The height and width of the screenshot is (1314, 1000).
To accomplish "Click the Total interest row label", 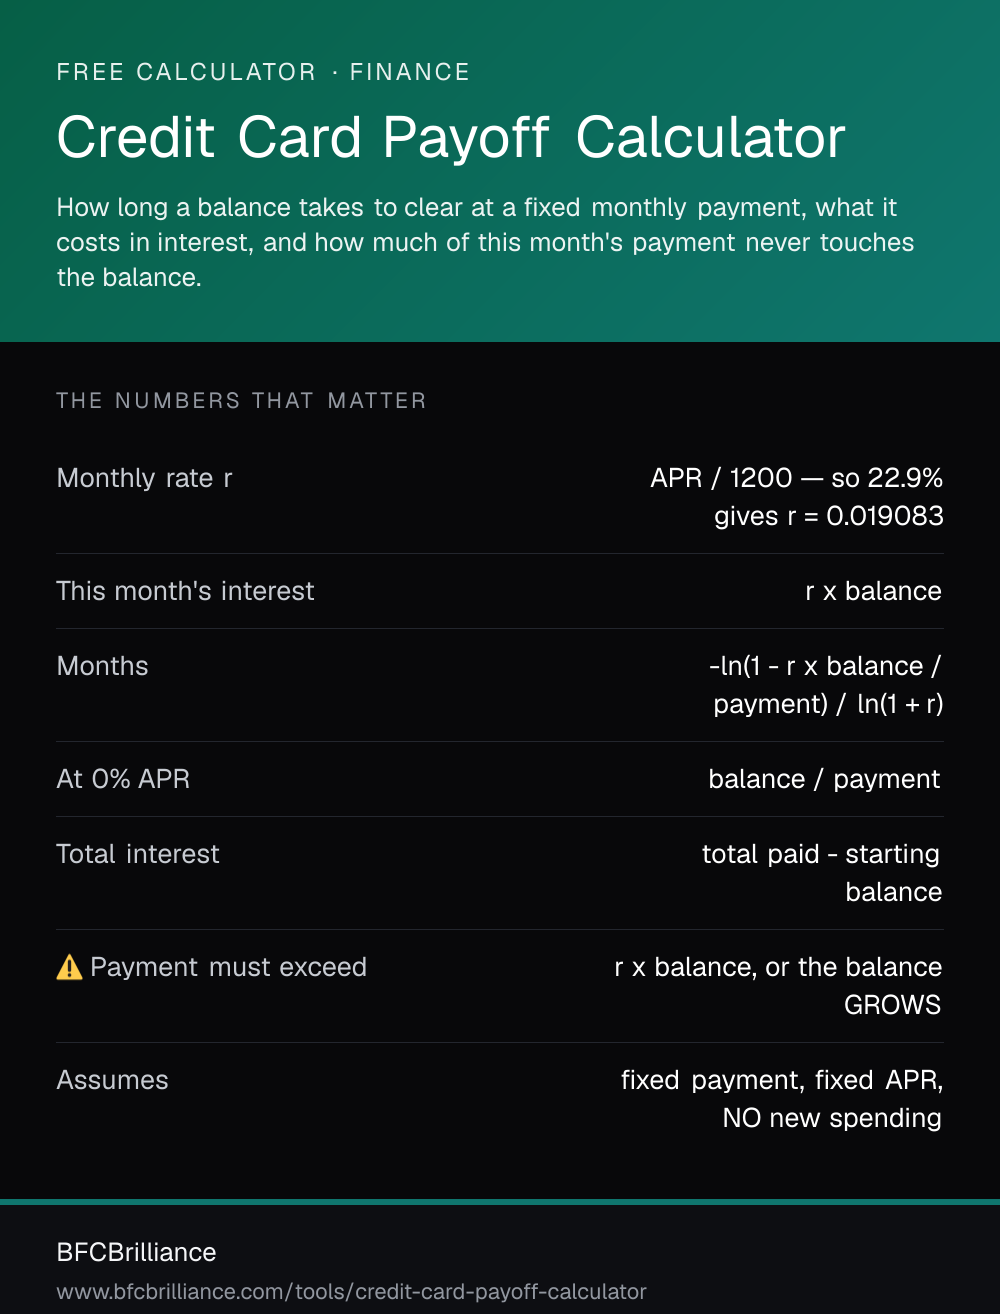I will tap(138, 854).
